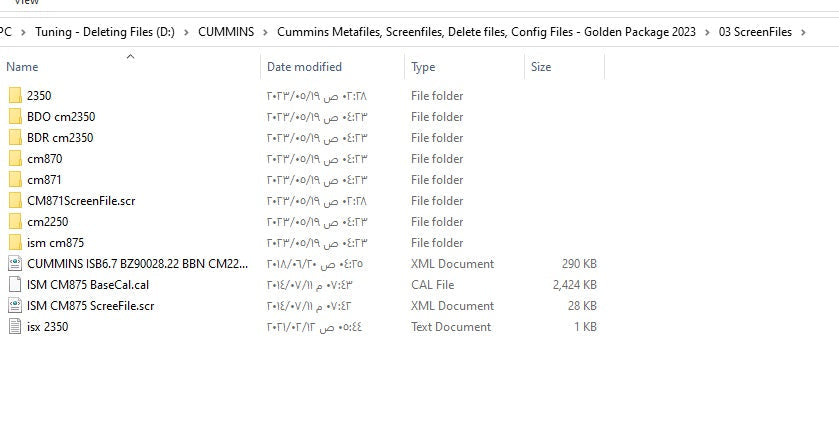Select the ISM CM875 BaseCal.cal file icon
Viewport: 839px width, 439px height.
pos(15,285)
